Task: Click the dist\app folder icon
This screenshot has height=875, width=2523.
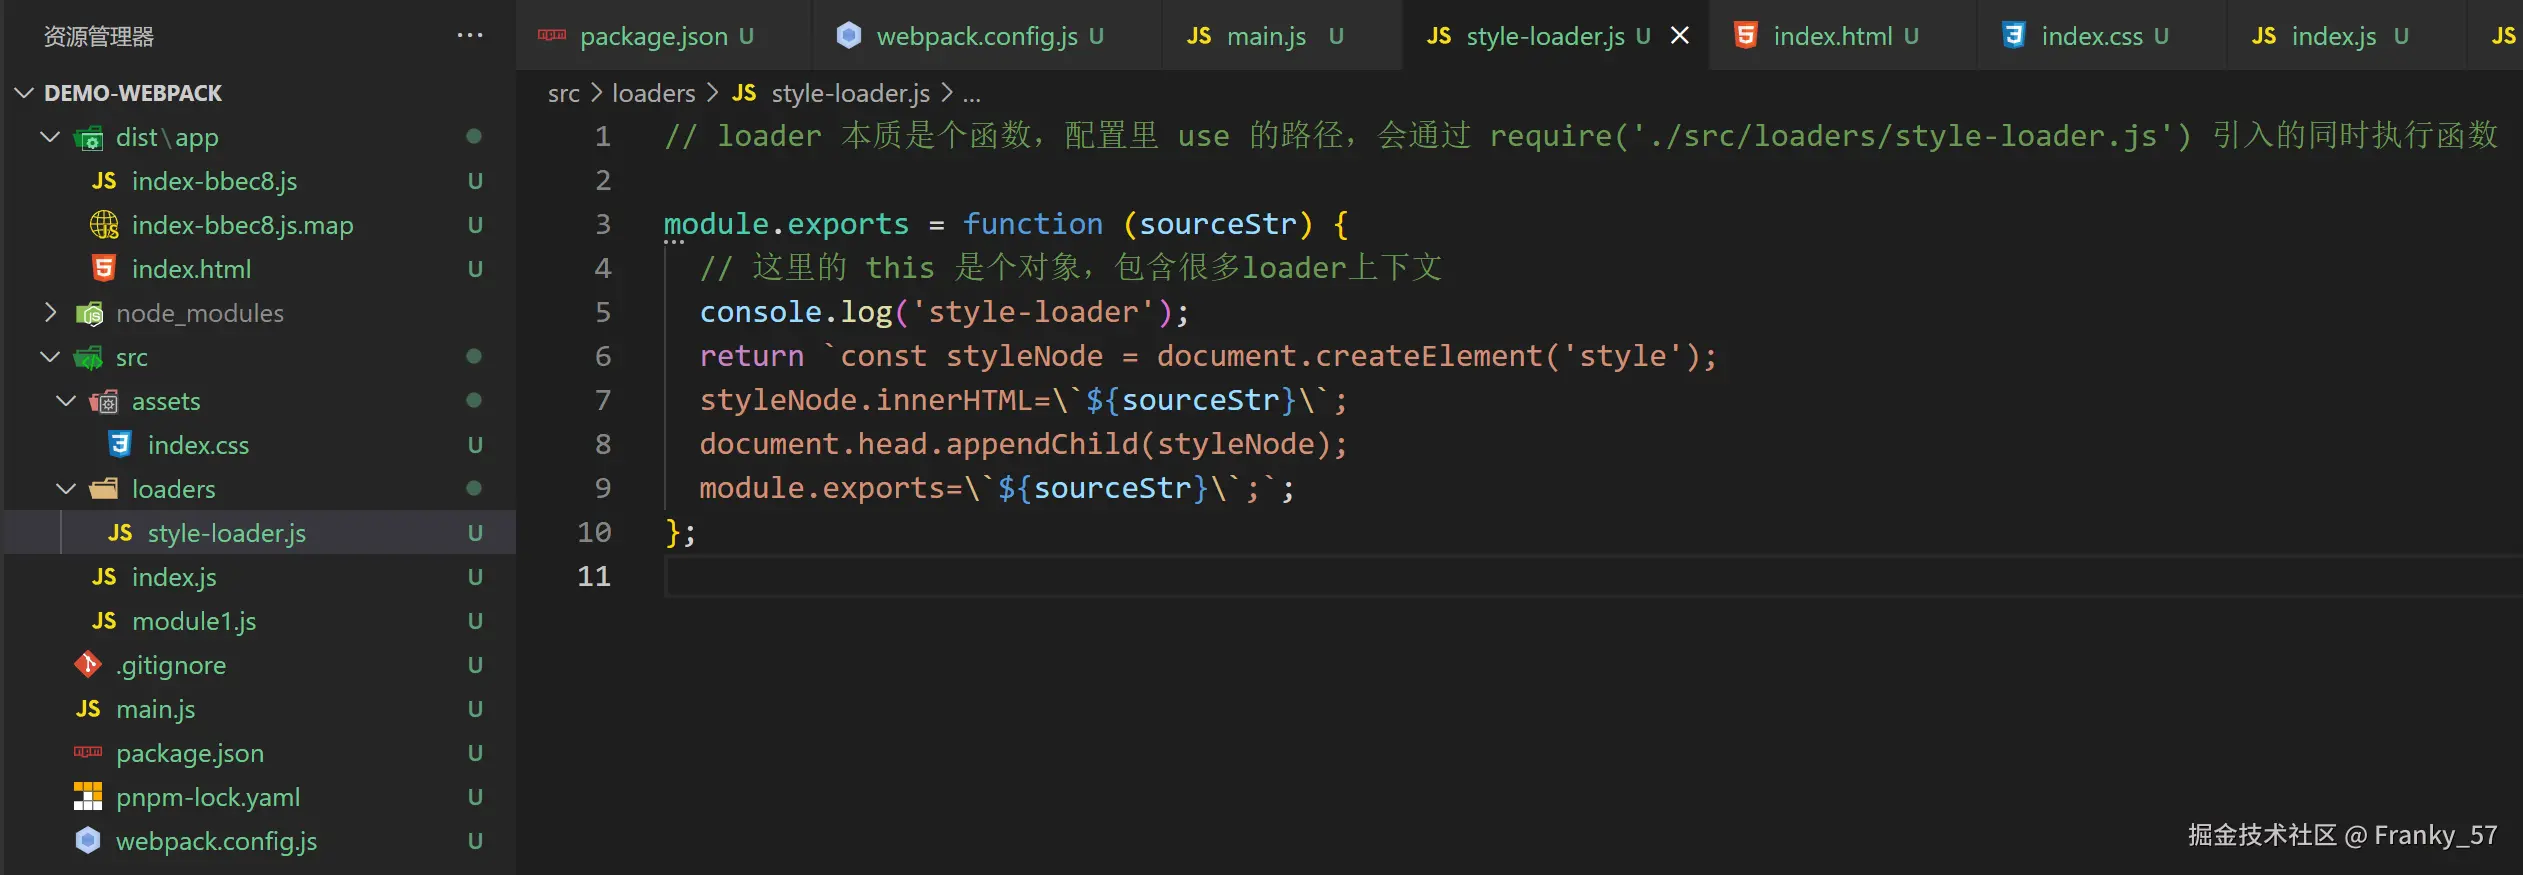Action: point(89,138)
